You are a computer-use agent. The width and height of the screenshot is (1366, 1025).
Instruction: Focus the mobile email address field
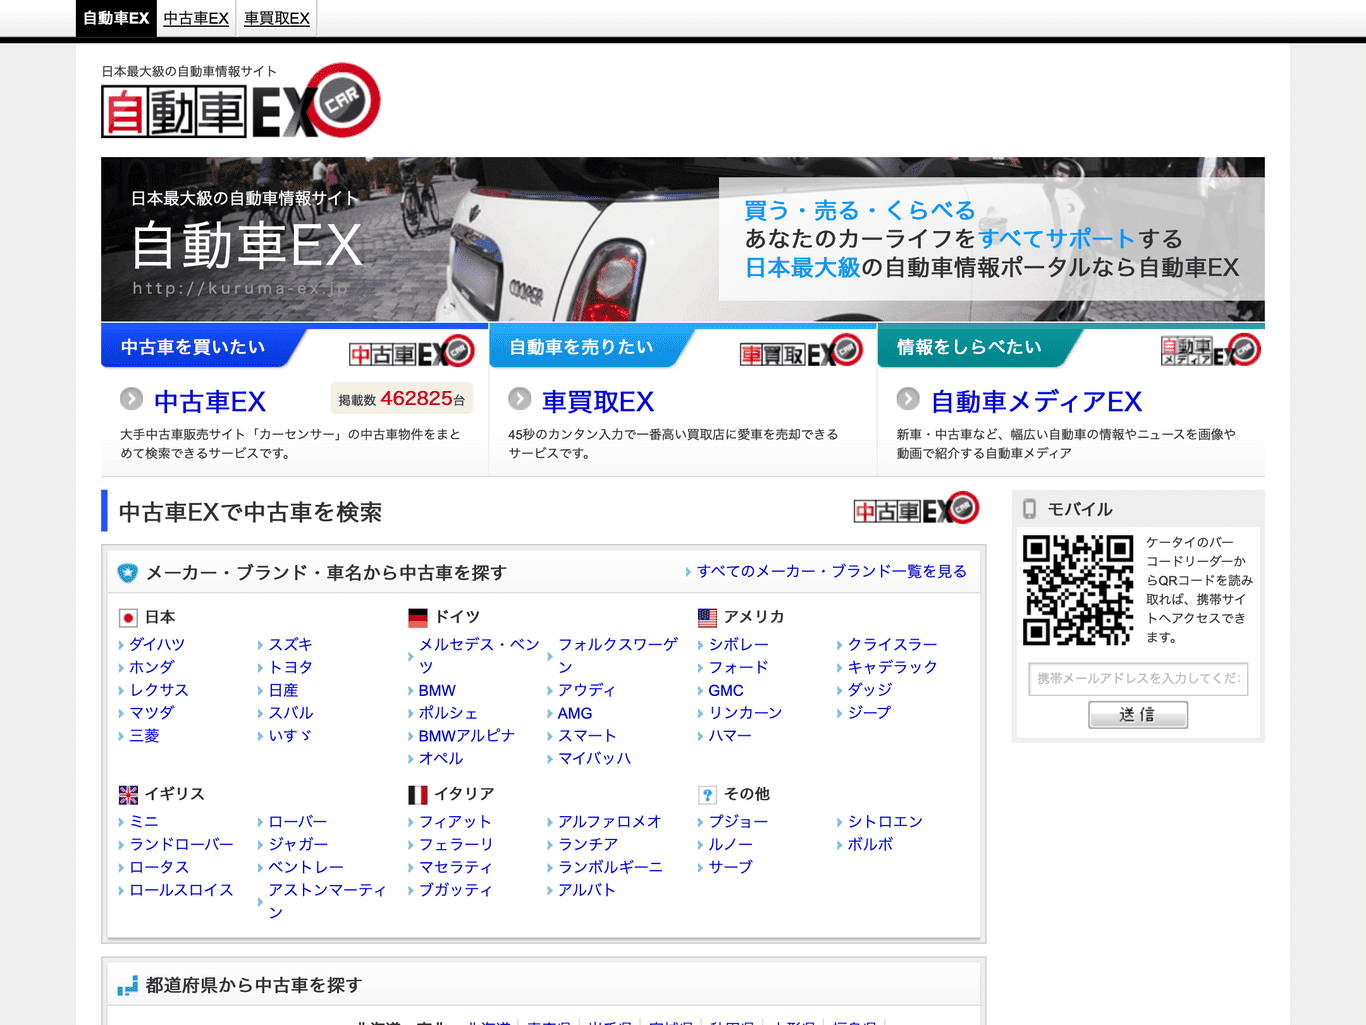click(x=1138, y=678)
